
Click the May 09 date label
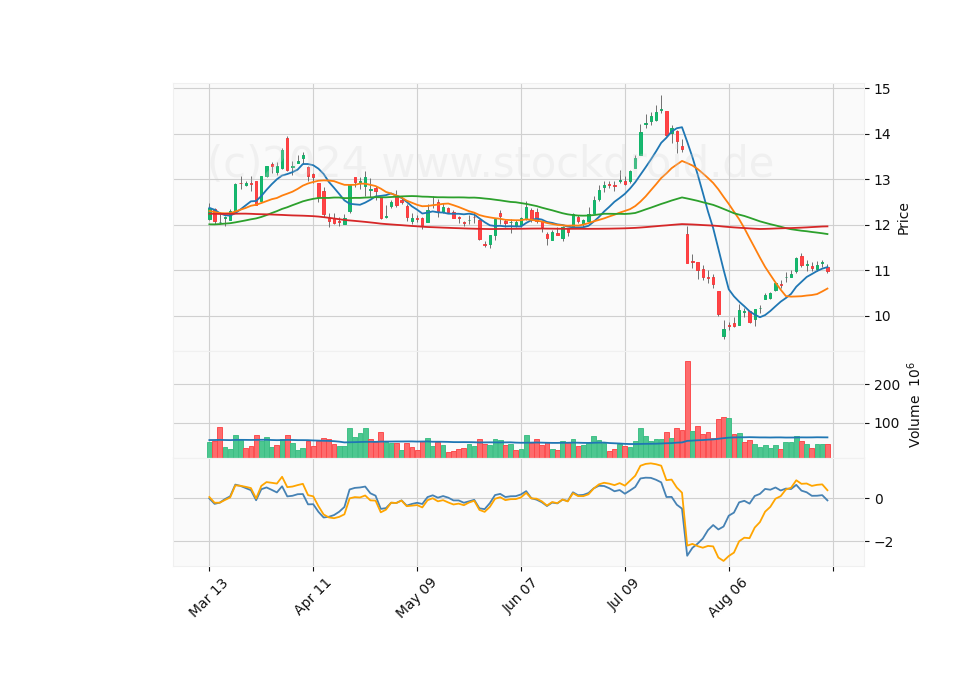(415, 598)
